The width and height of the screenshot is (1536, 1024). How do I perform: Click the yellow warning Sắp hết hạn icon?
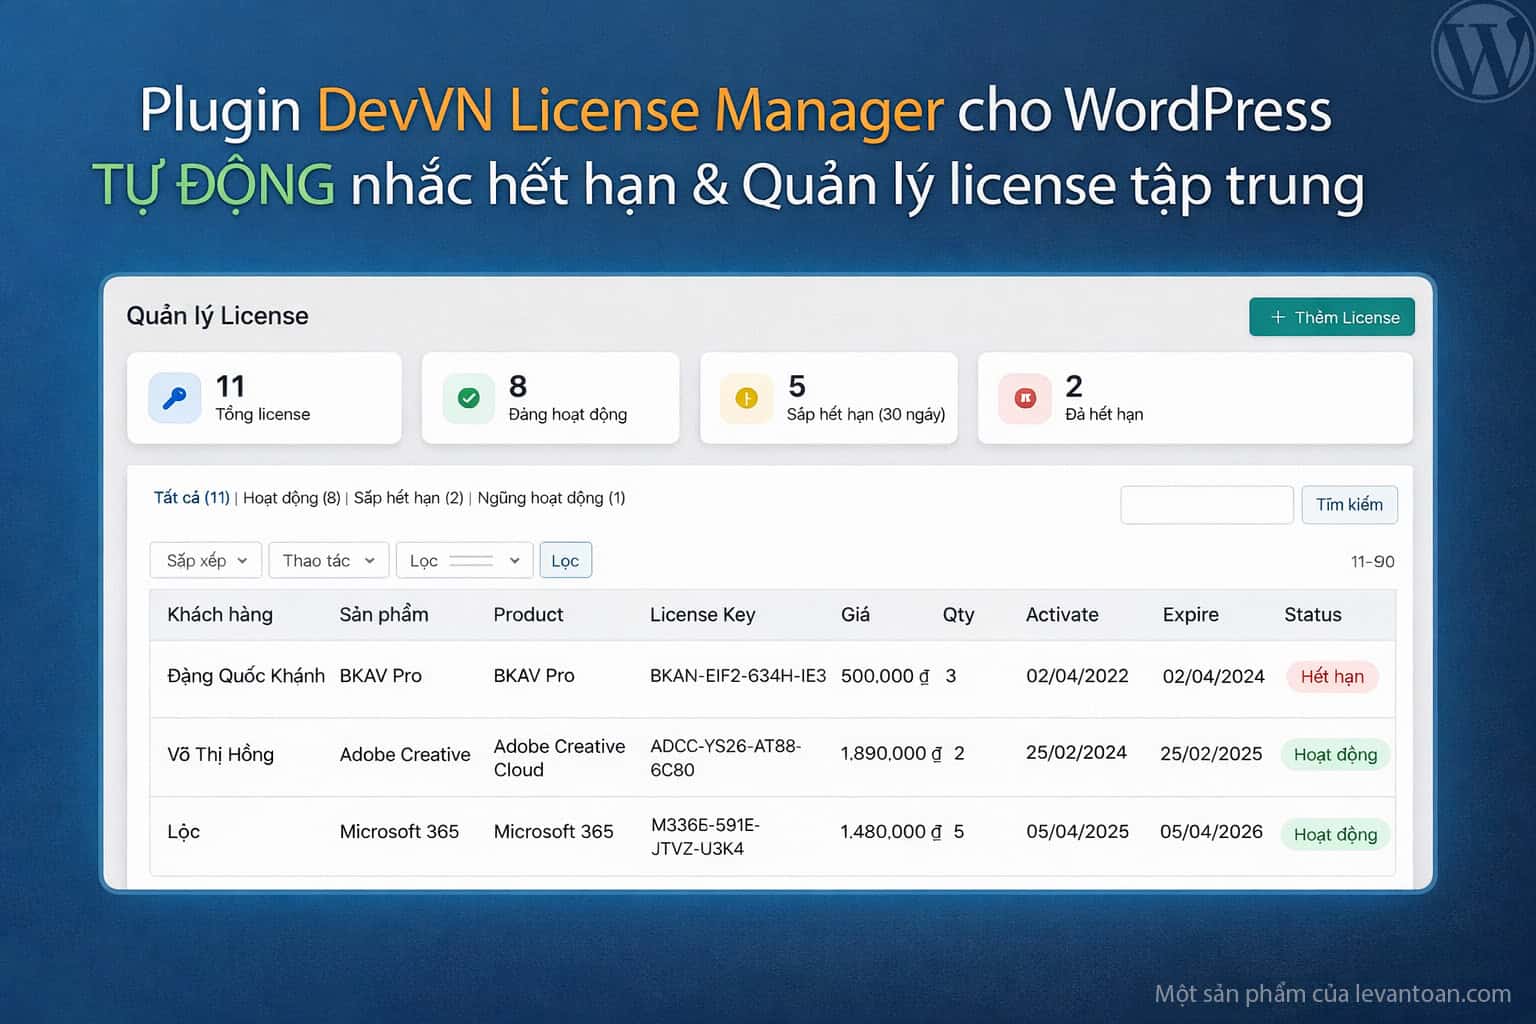[746, 398]
